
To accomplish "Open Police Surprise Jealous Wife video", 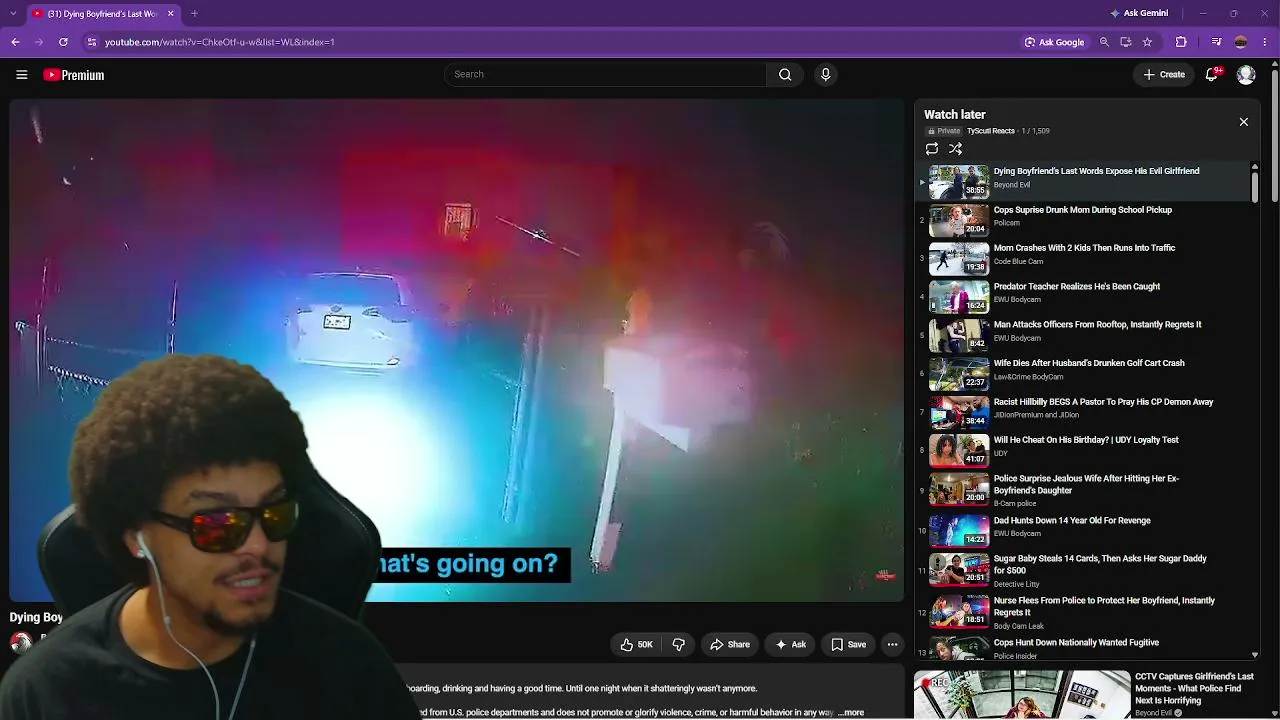I will click(x=1086, y=484).
